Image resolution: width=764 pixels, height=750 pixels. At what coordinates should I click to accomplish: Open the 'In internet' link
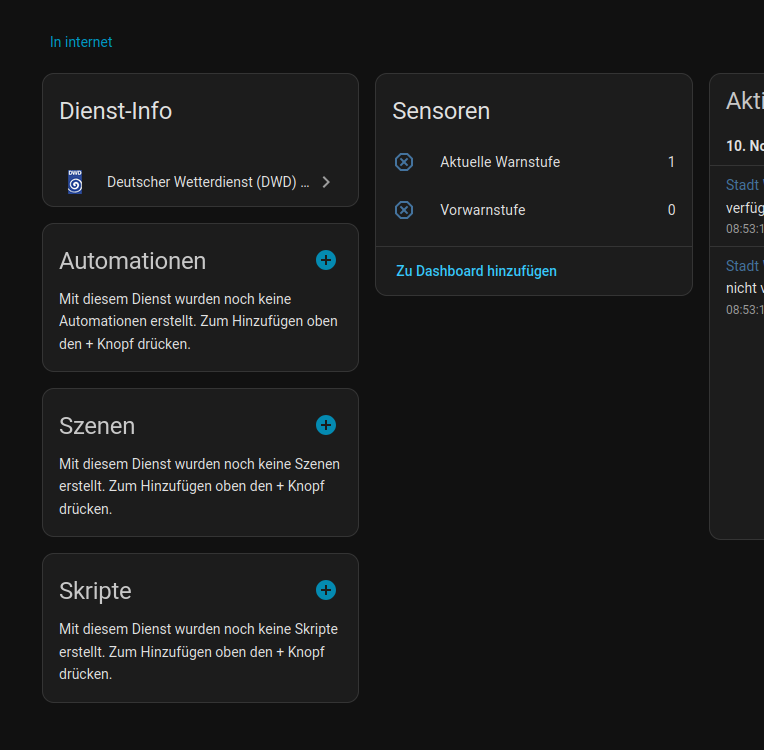click(x=81, y=42)
